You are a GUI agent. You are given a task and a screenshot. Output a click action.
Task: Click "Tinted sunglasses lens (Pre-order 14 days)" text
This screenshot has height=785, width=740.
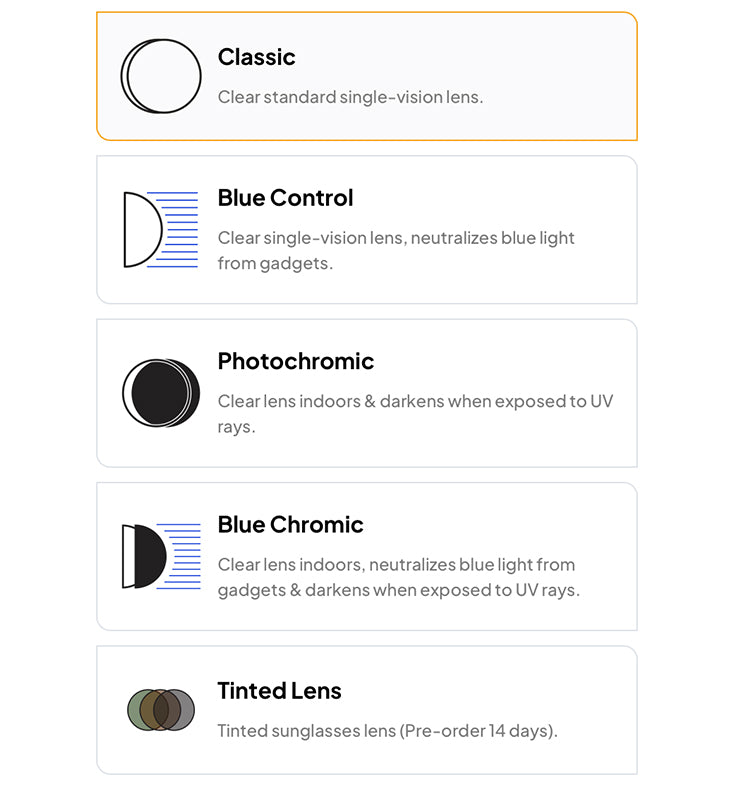coord(387,731)
